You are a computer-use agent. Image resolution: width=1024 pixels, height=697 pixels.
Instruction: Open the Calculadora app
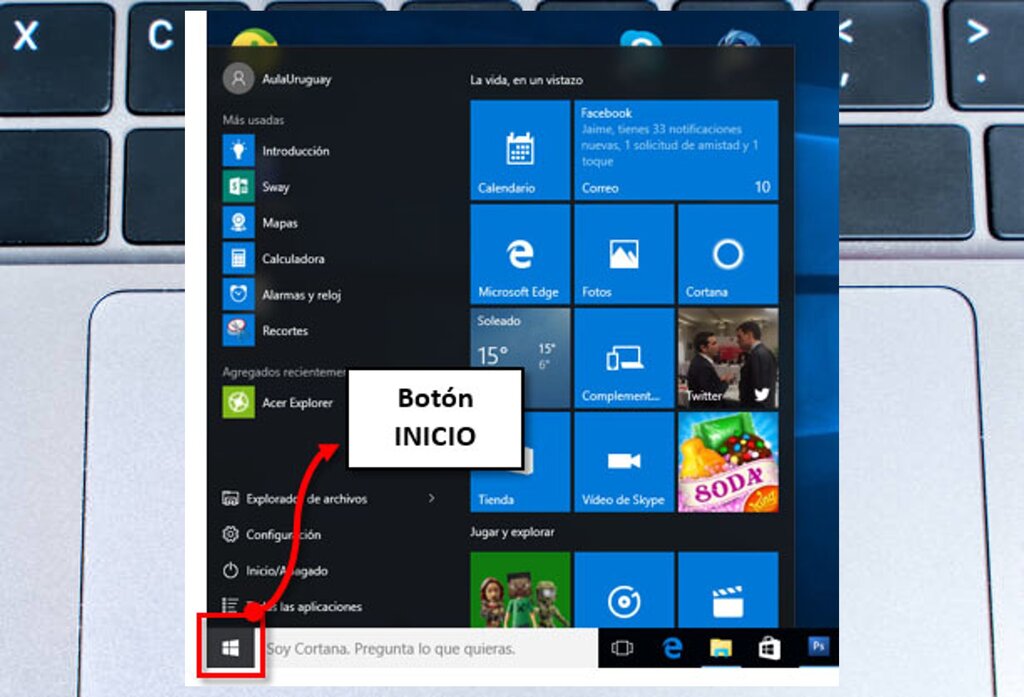click(x=274, y=259)
